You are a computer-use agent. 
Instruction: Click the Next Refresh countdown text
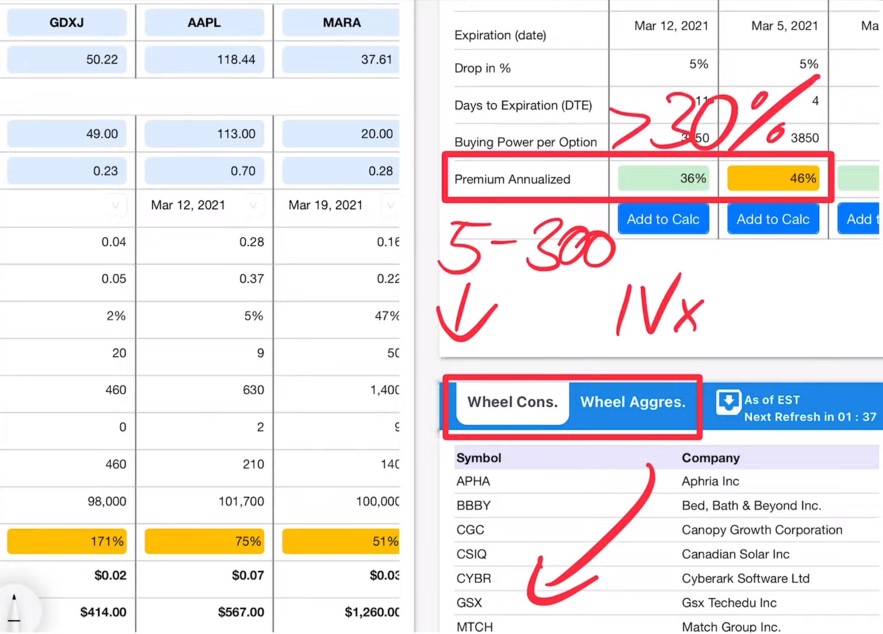point(810,417)
